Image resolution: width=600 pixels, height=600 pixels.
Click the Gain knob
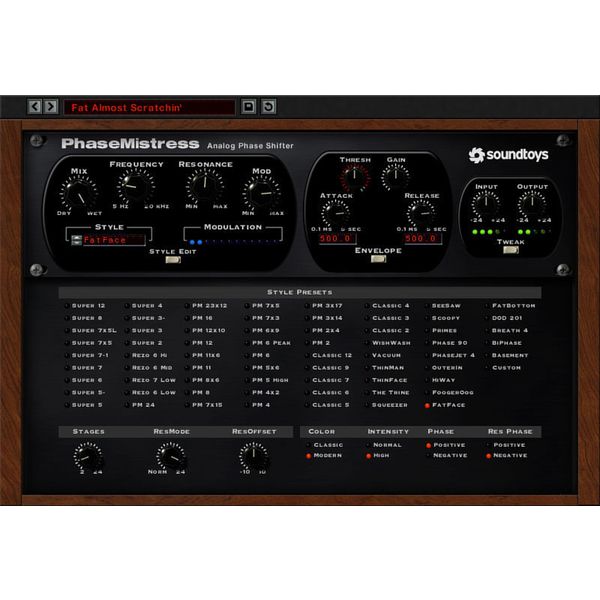(396, 176)
